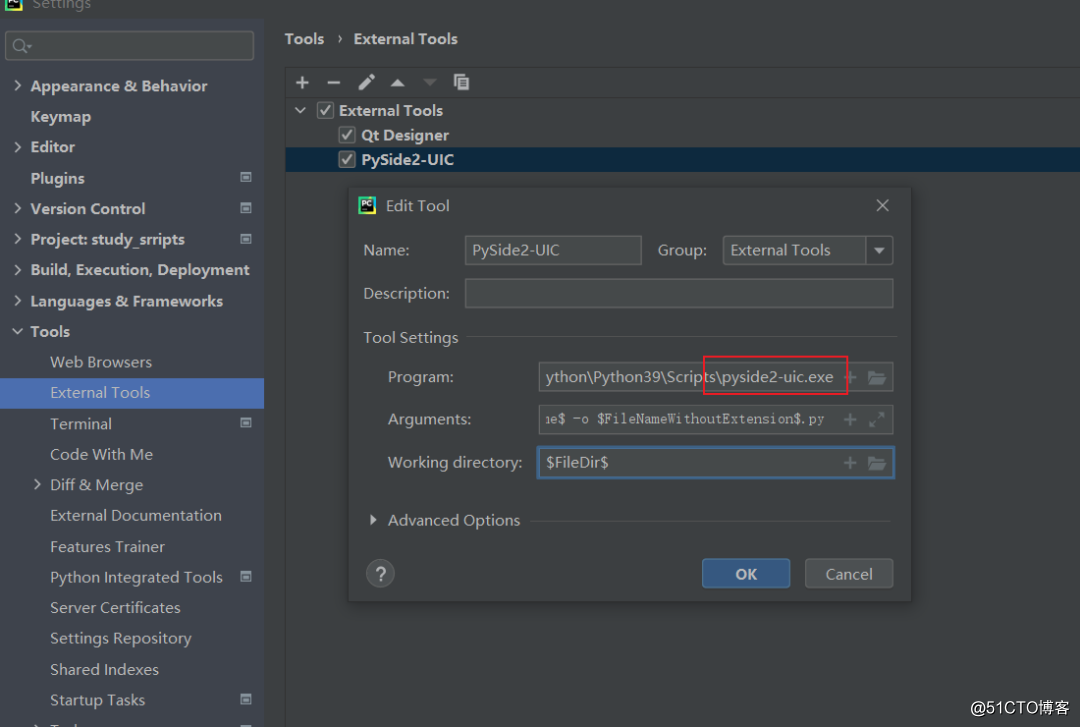Copy selected tool with duplicate icon

coord(461,83)
